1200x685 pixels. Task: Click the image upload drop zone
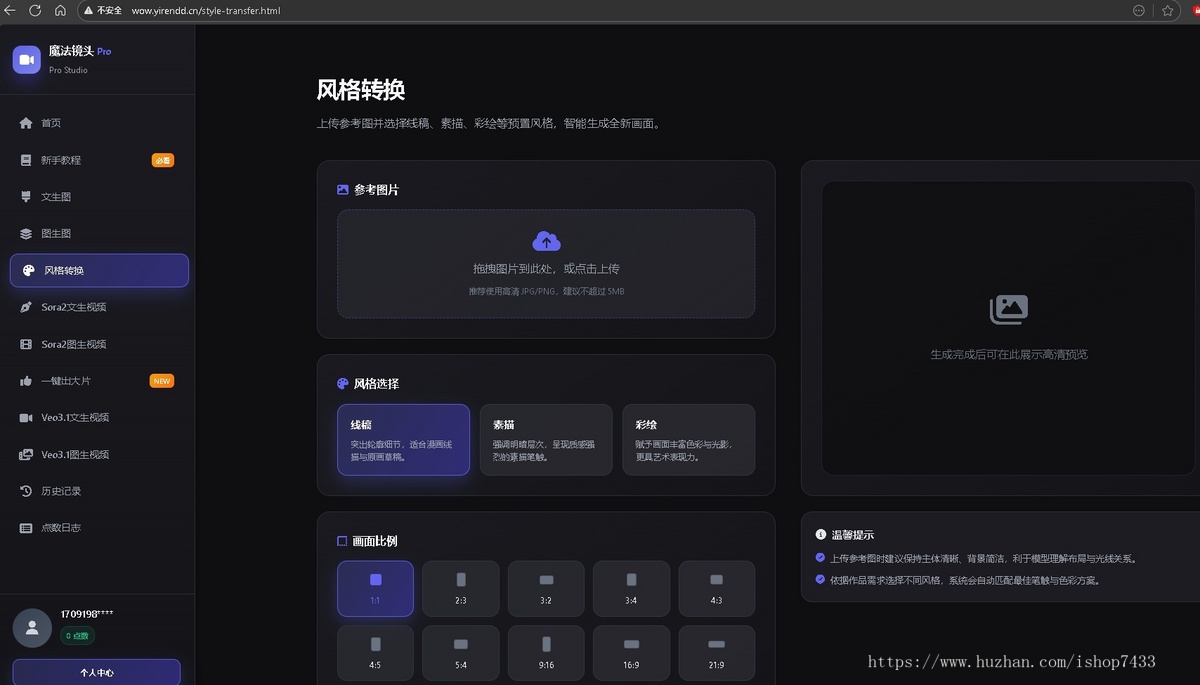click(546, 264)
